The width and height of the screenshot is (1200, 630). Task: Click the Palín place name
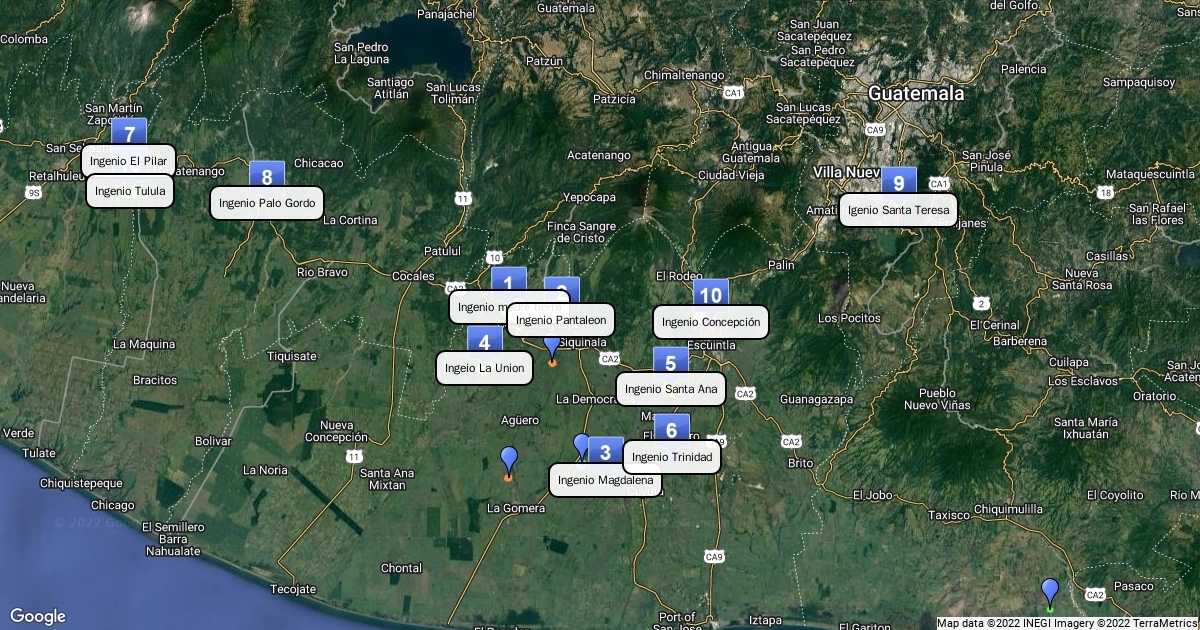point(781,265)
